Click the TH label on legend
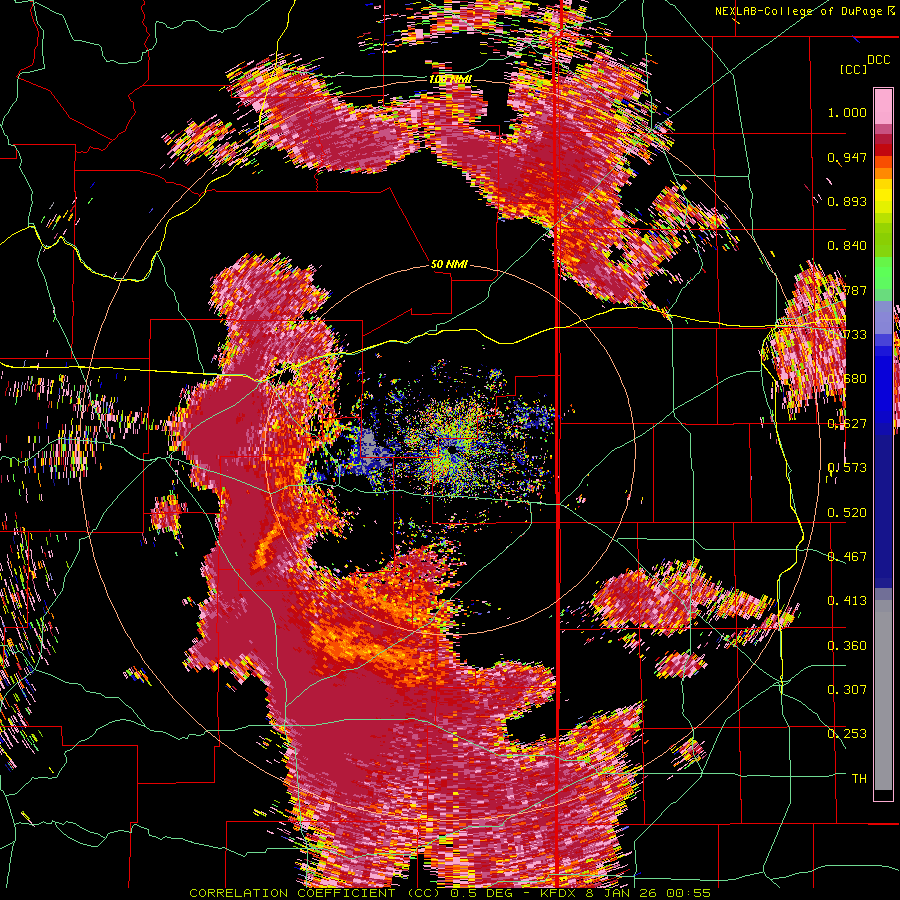The width and height of the screenshot is (900, 900). 859,778
